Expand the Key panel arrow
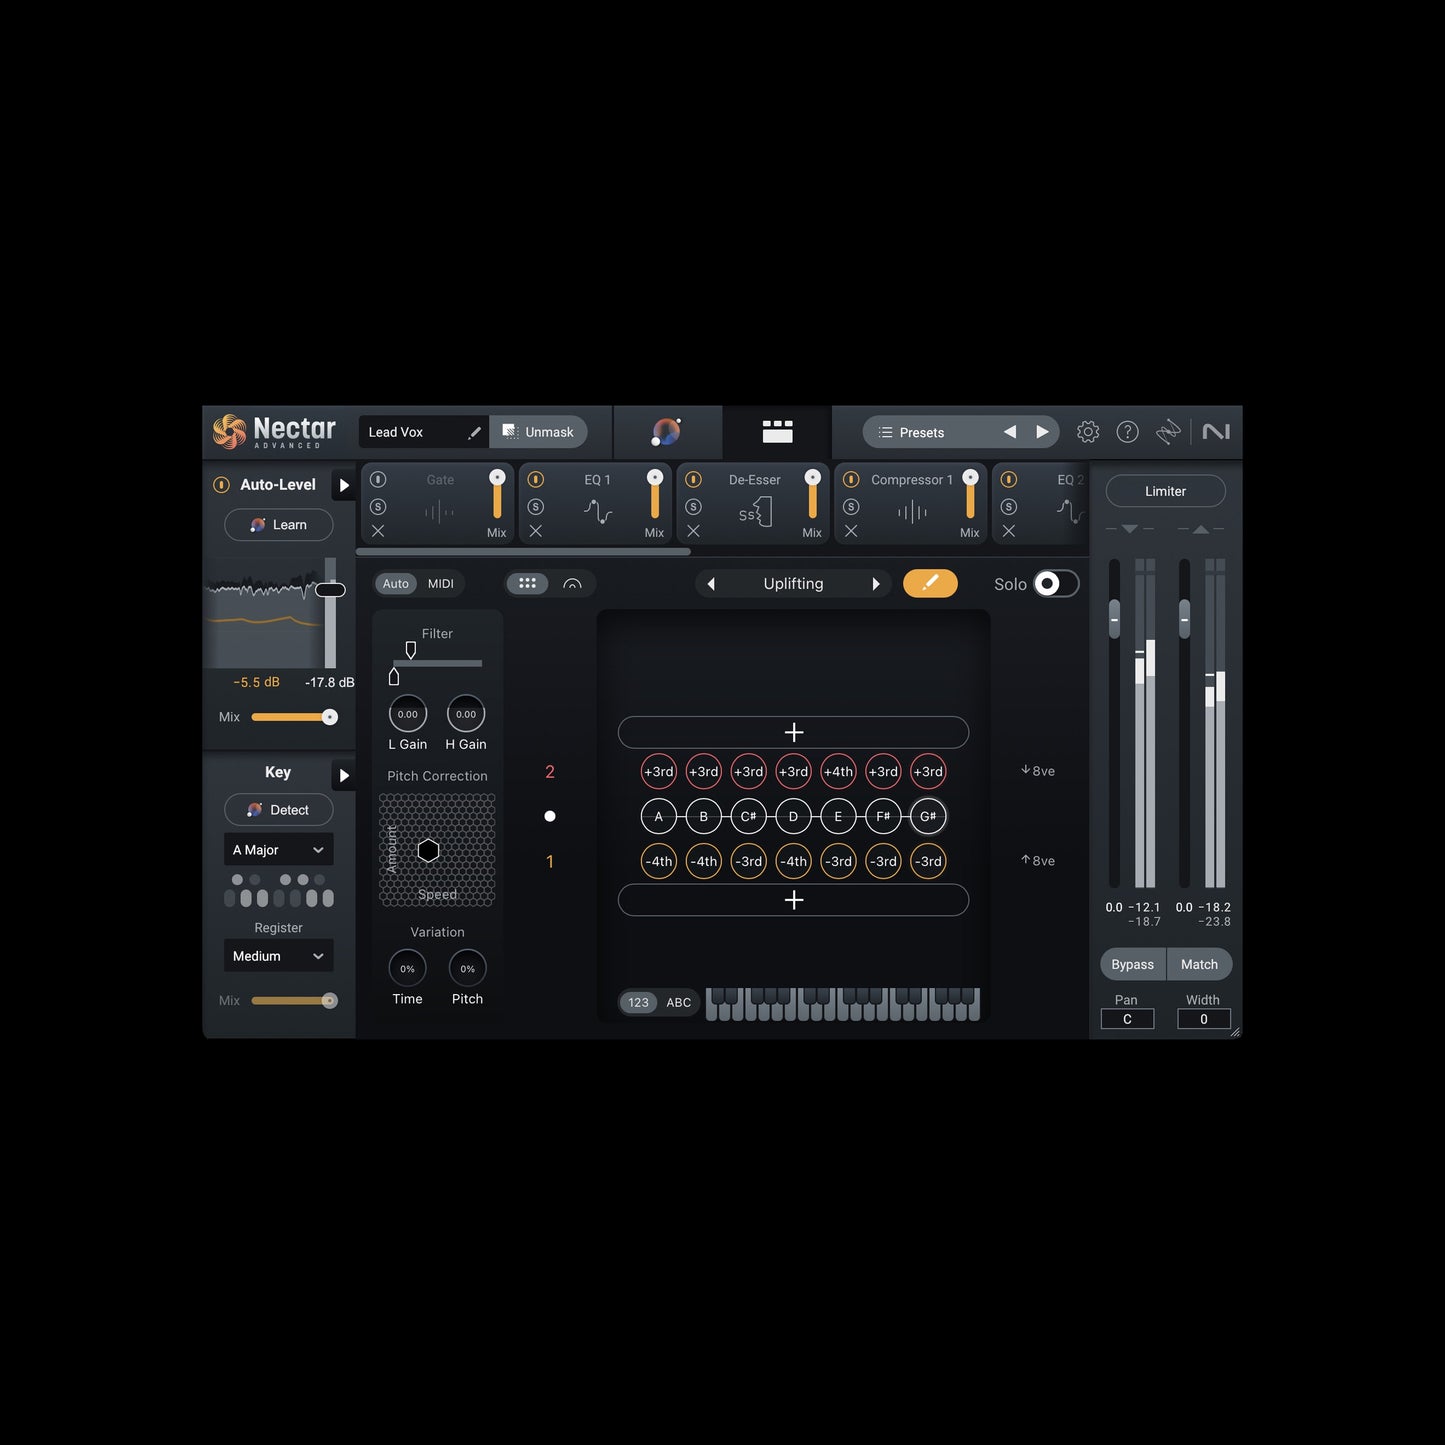 344,775
